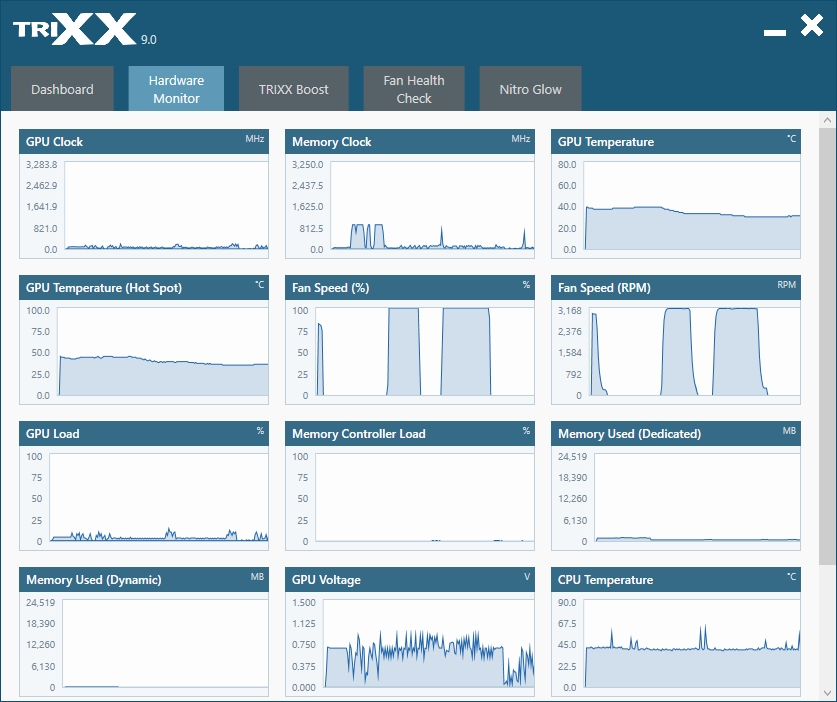The height and width of the screenshot is (702, 837).
Task: Go to the Nitro Glow tab
Action: click(x=530, y=89)
